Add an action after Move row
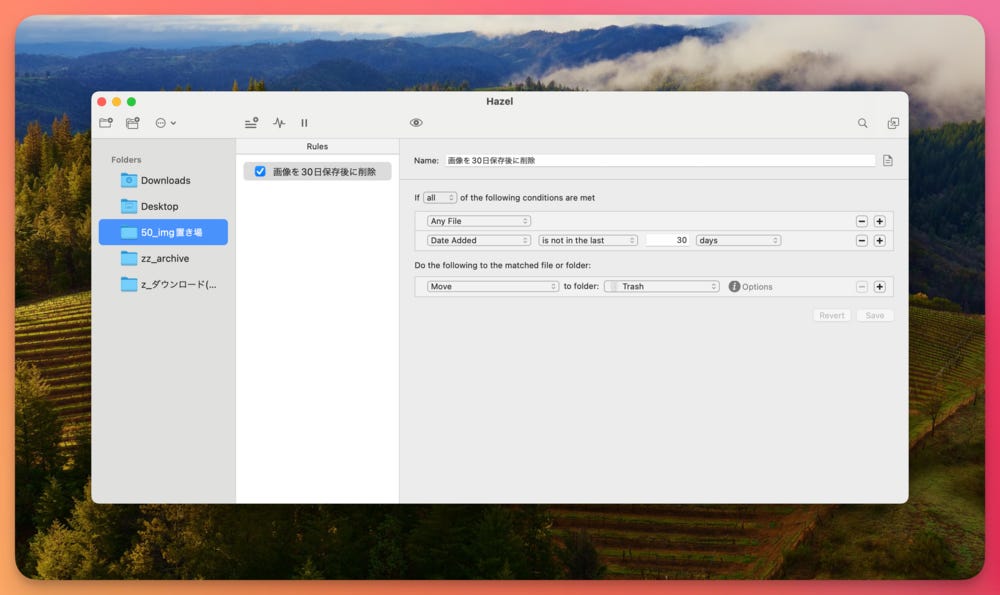Screen dimensions: 1000x595 tap(879, 286)
